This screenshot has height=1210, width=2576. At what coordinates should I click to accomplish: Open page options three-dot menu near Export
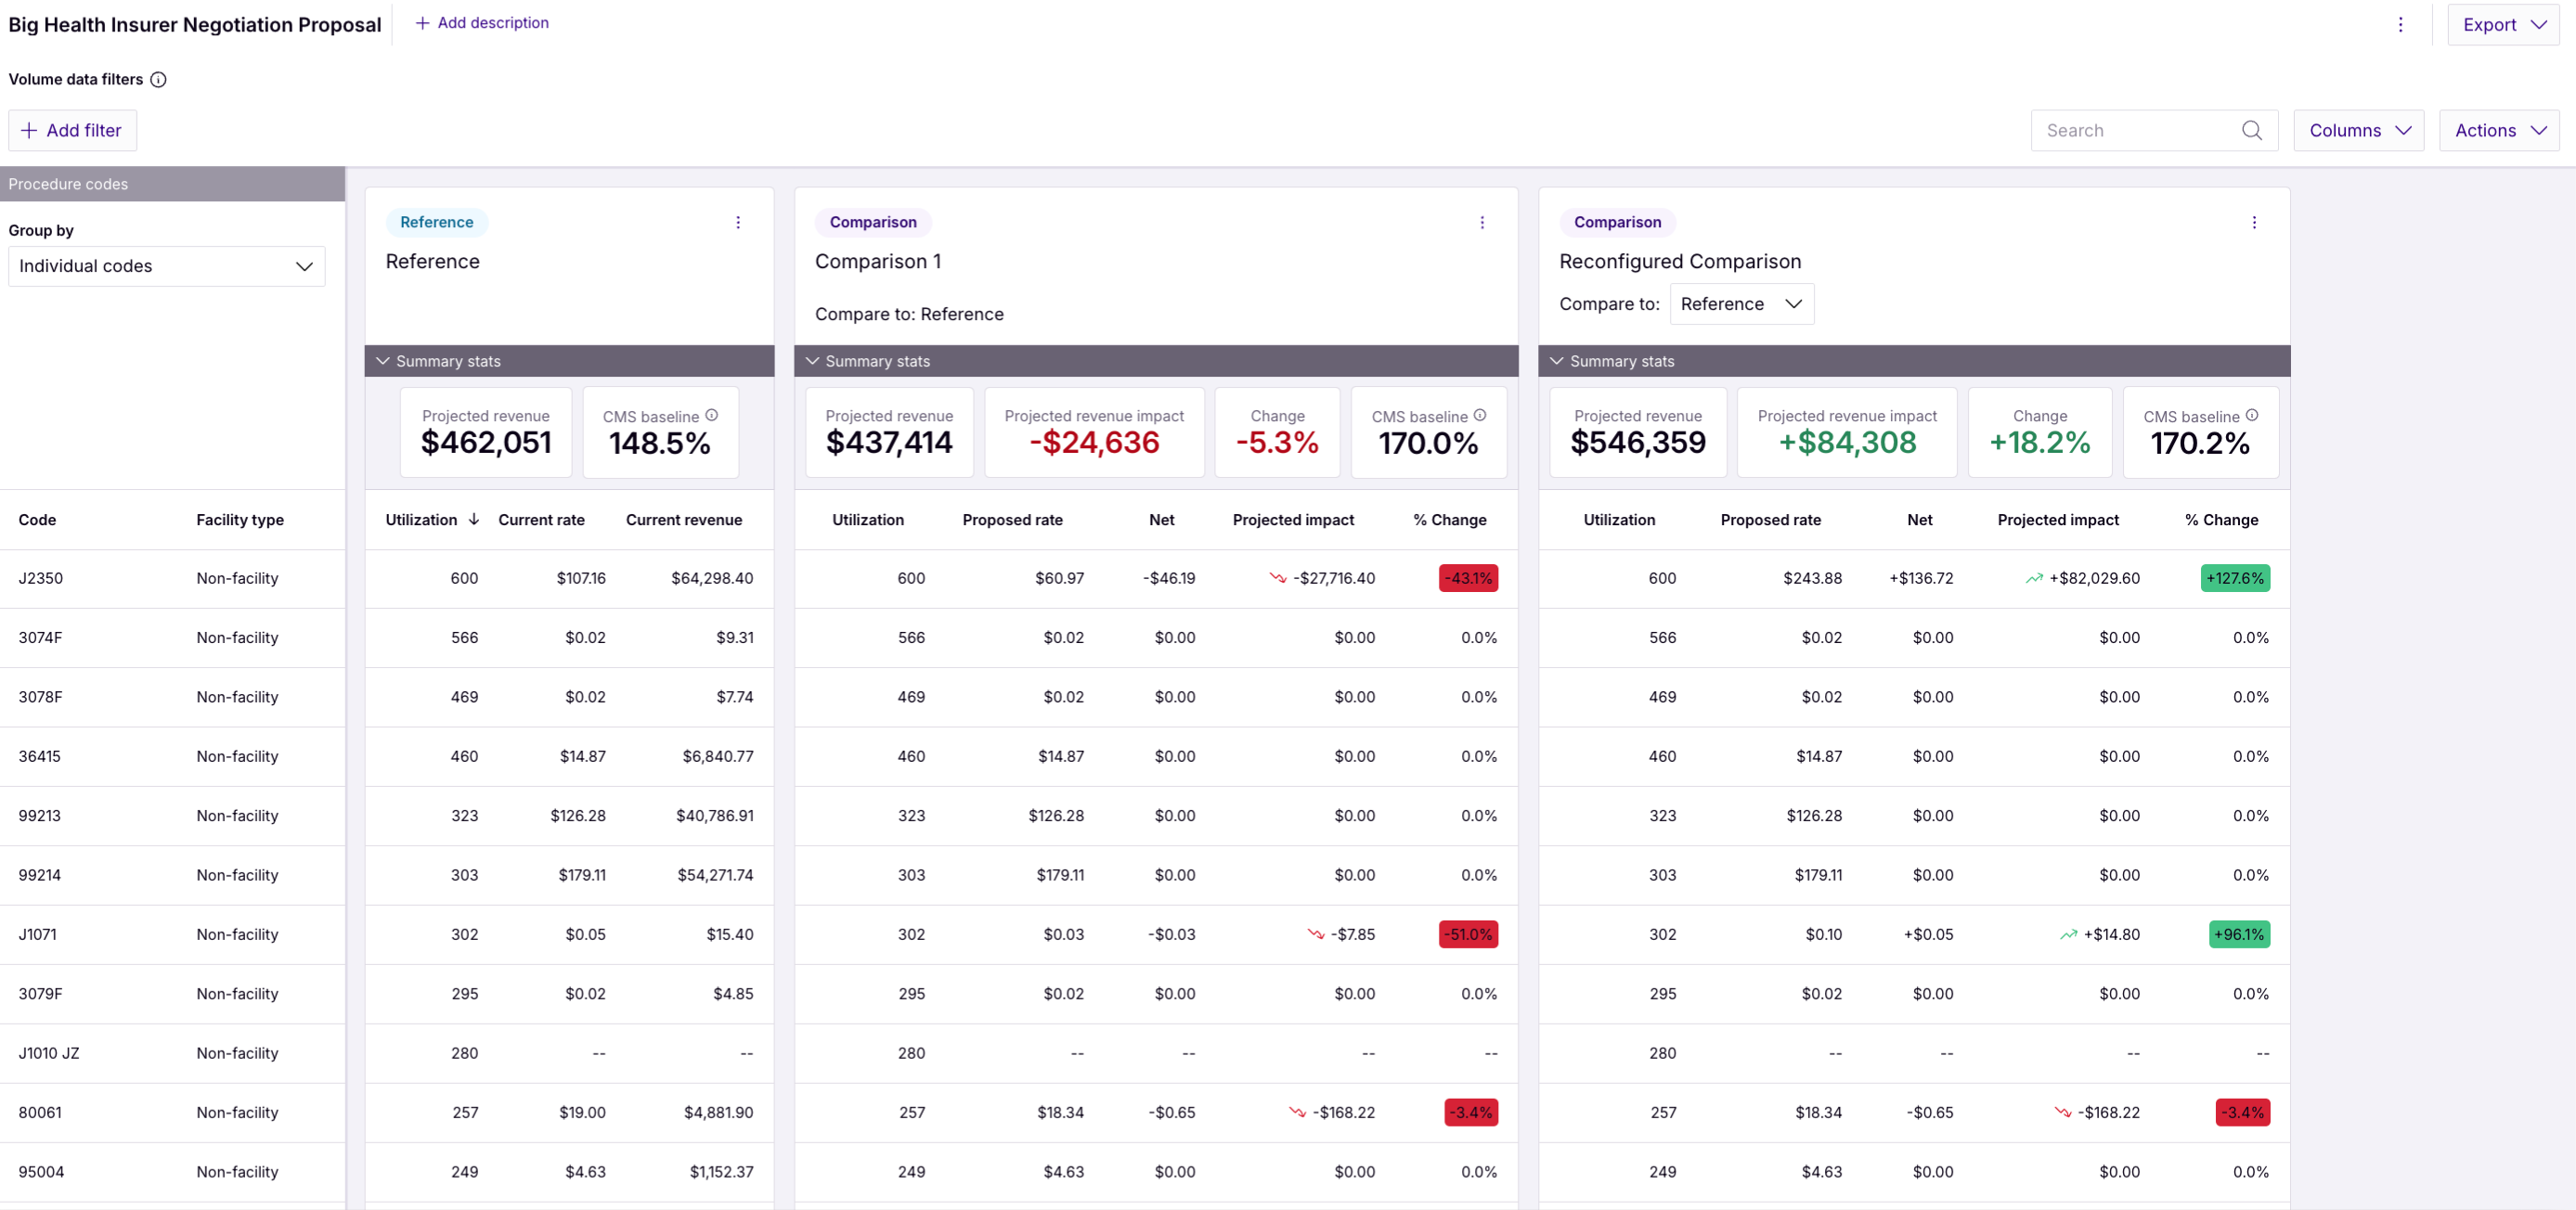pyautogui.click(x=2400, y=24)
